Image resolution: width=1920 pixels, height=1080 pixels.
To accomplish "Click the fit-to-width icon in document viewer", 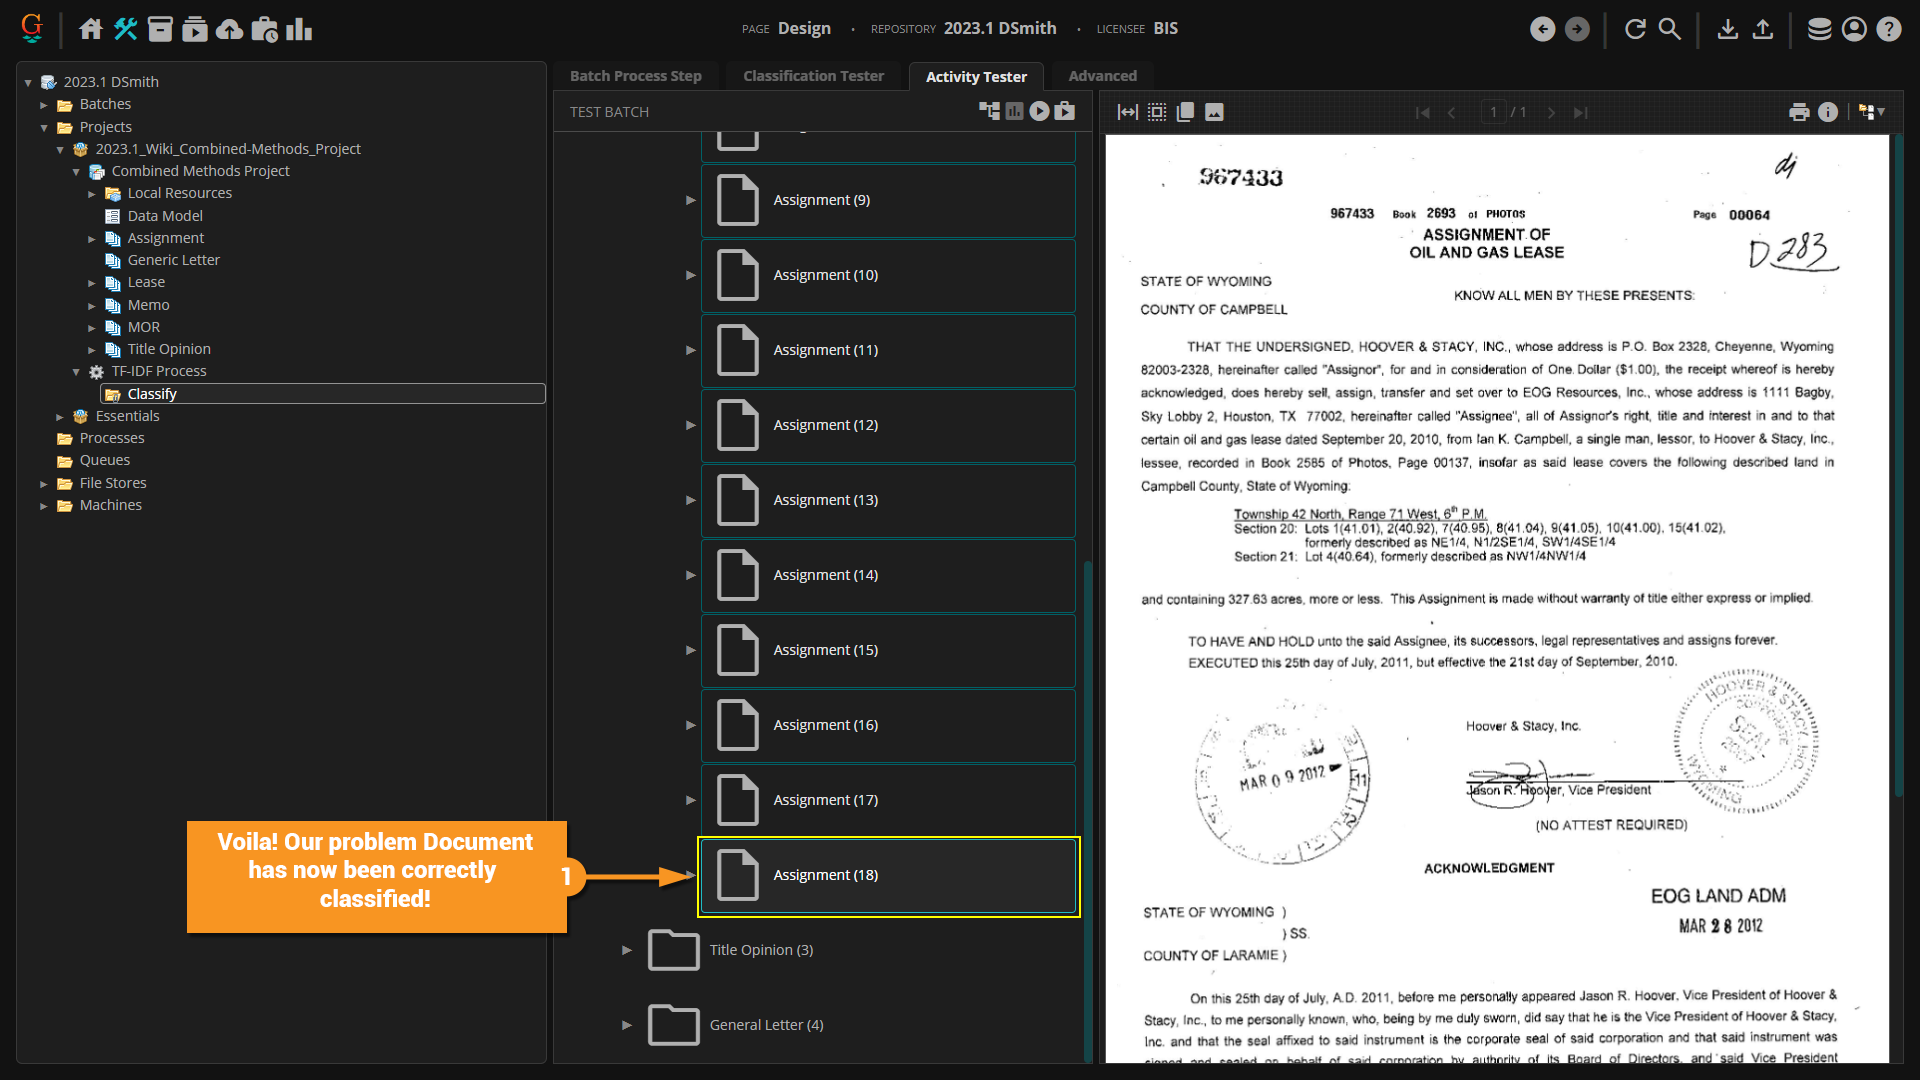I will [1127, 112].
